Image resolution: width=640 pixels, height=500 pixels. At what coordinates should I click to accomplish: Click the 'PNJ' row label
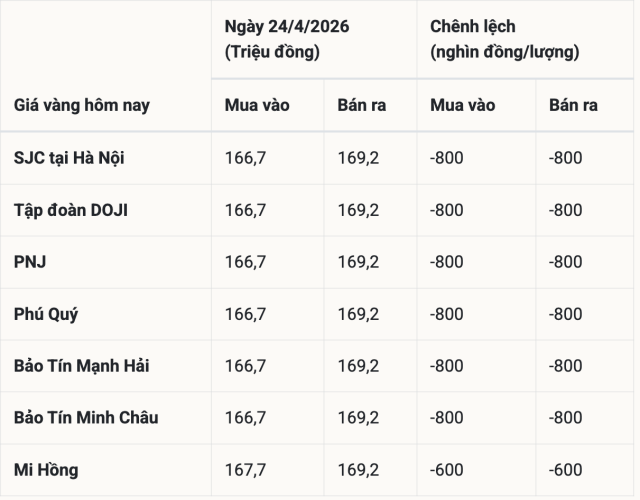click(31, 262)
